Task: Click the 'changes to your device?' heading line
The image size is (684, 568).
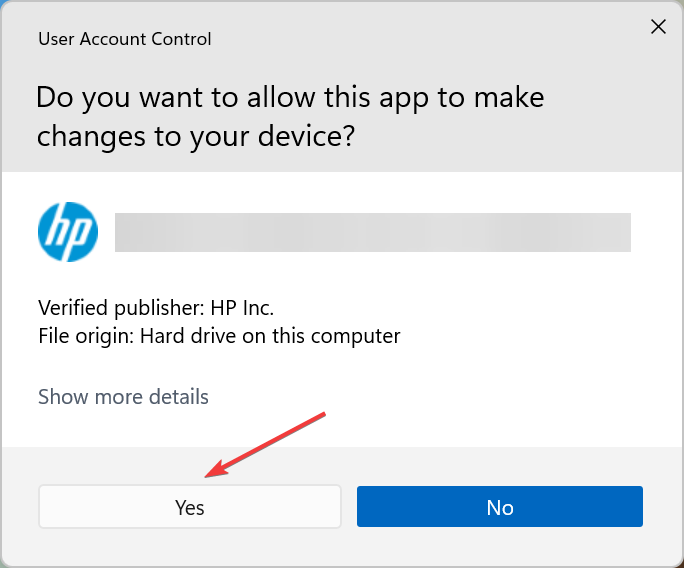Action: 195,137
